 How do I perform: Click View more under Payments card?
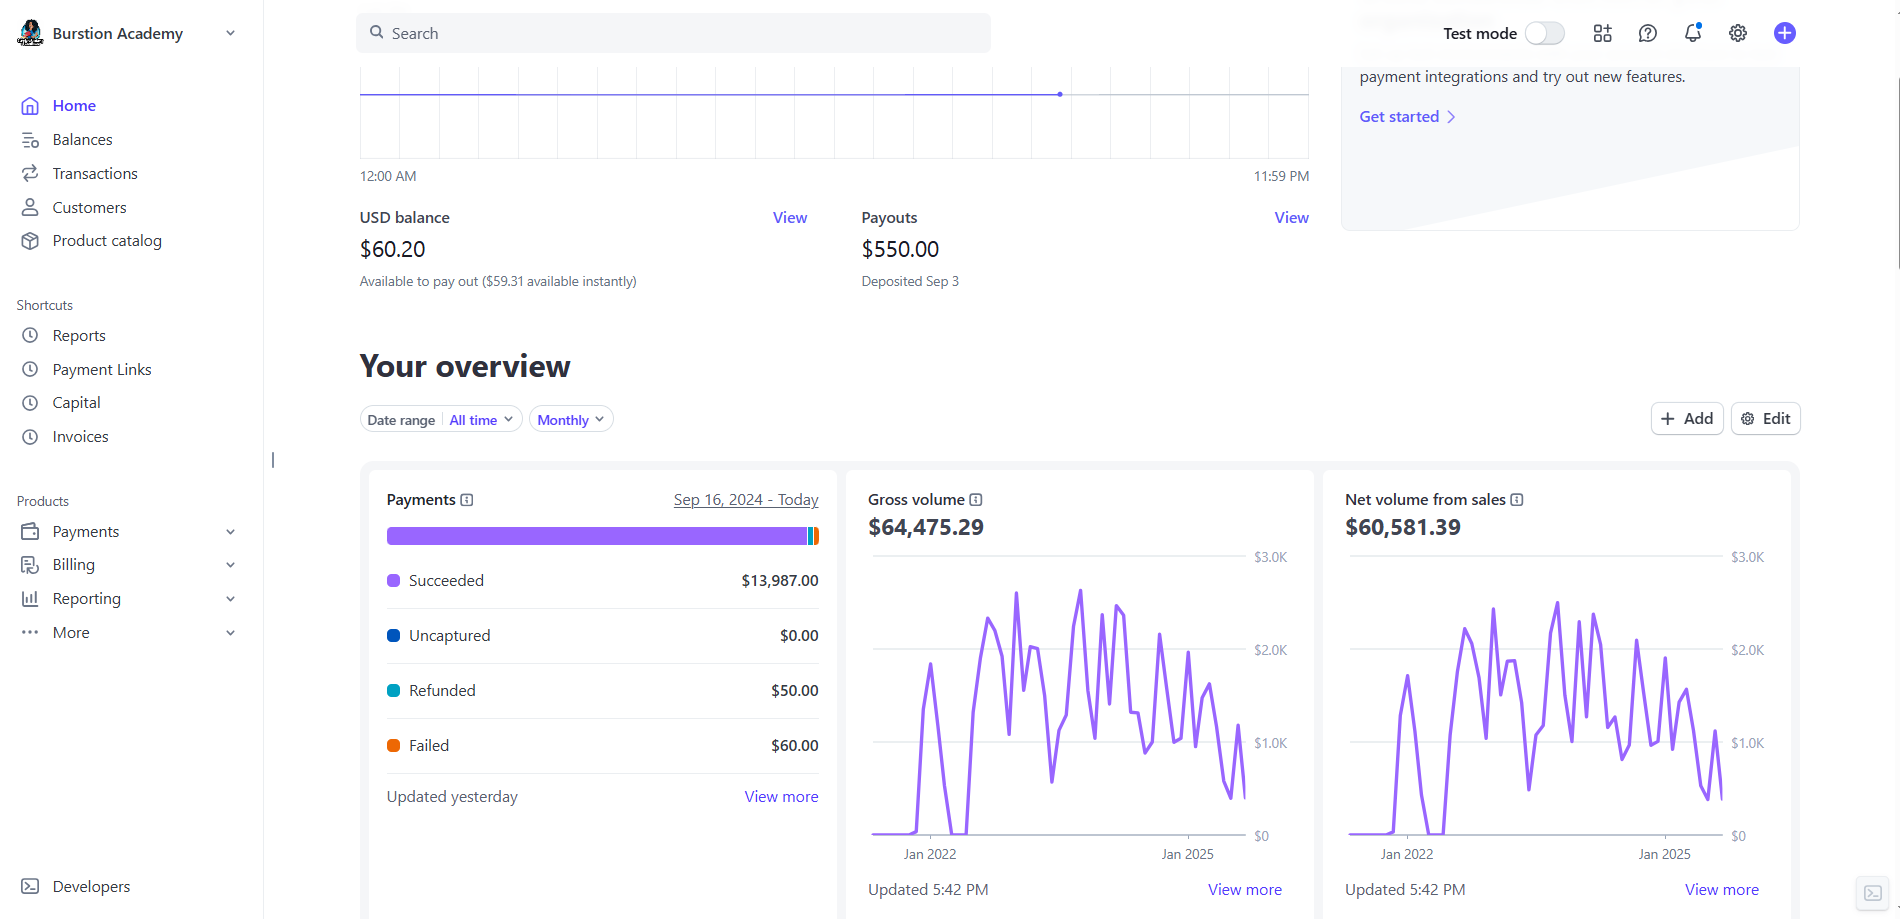(x=781, y=797)
